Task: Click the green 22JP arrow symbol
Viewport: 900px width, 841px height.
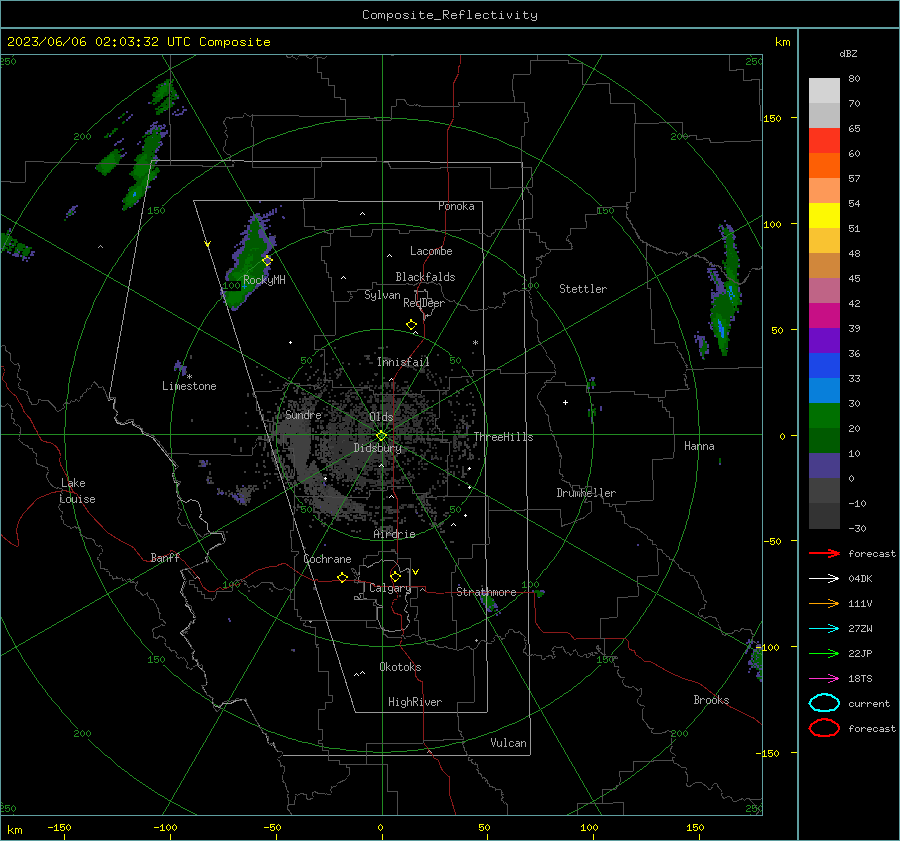Action: (824, 653)
